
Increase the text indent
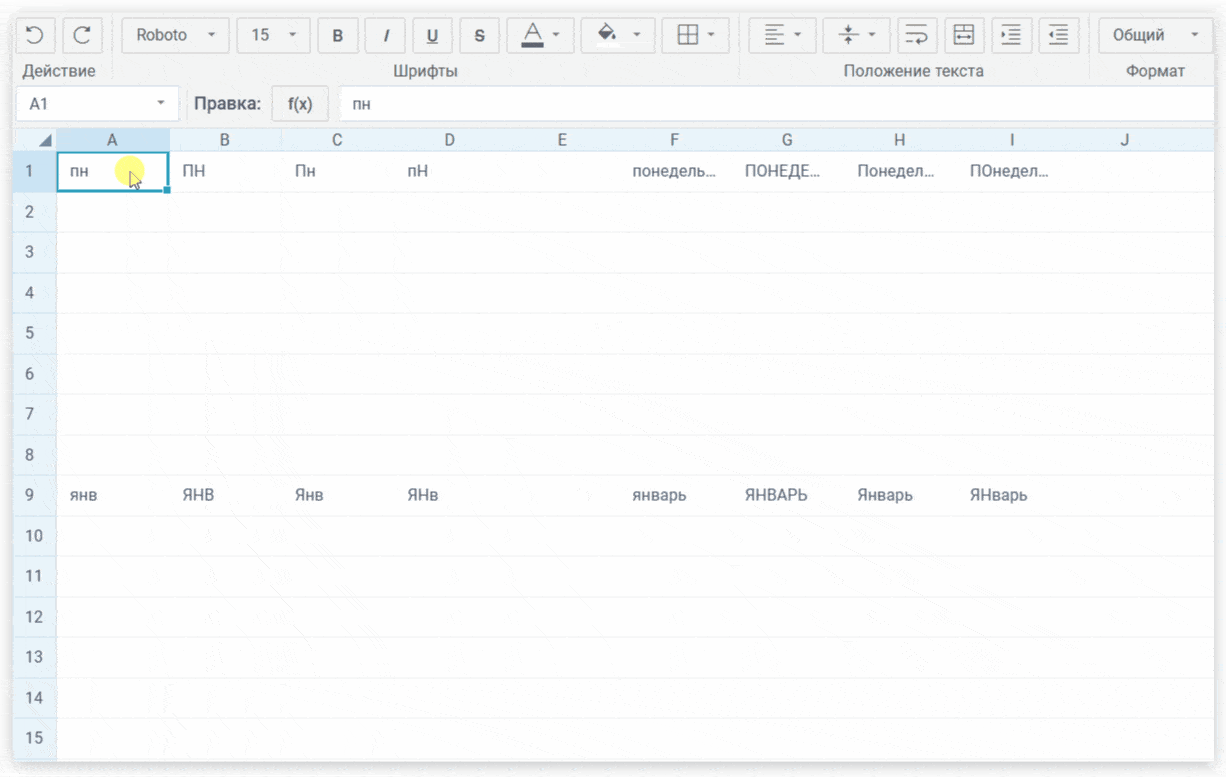[x=1011, y=36]
